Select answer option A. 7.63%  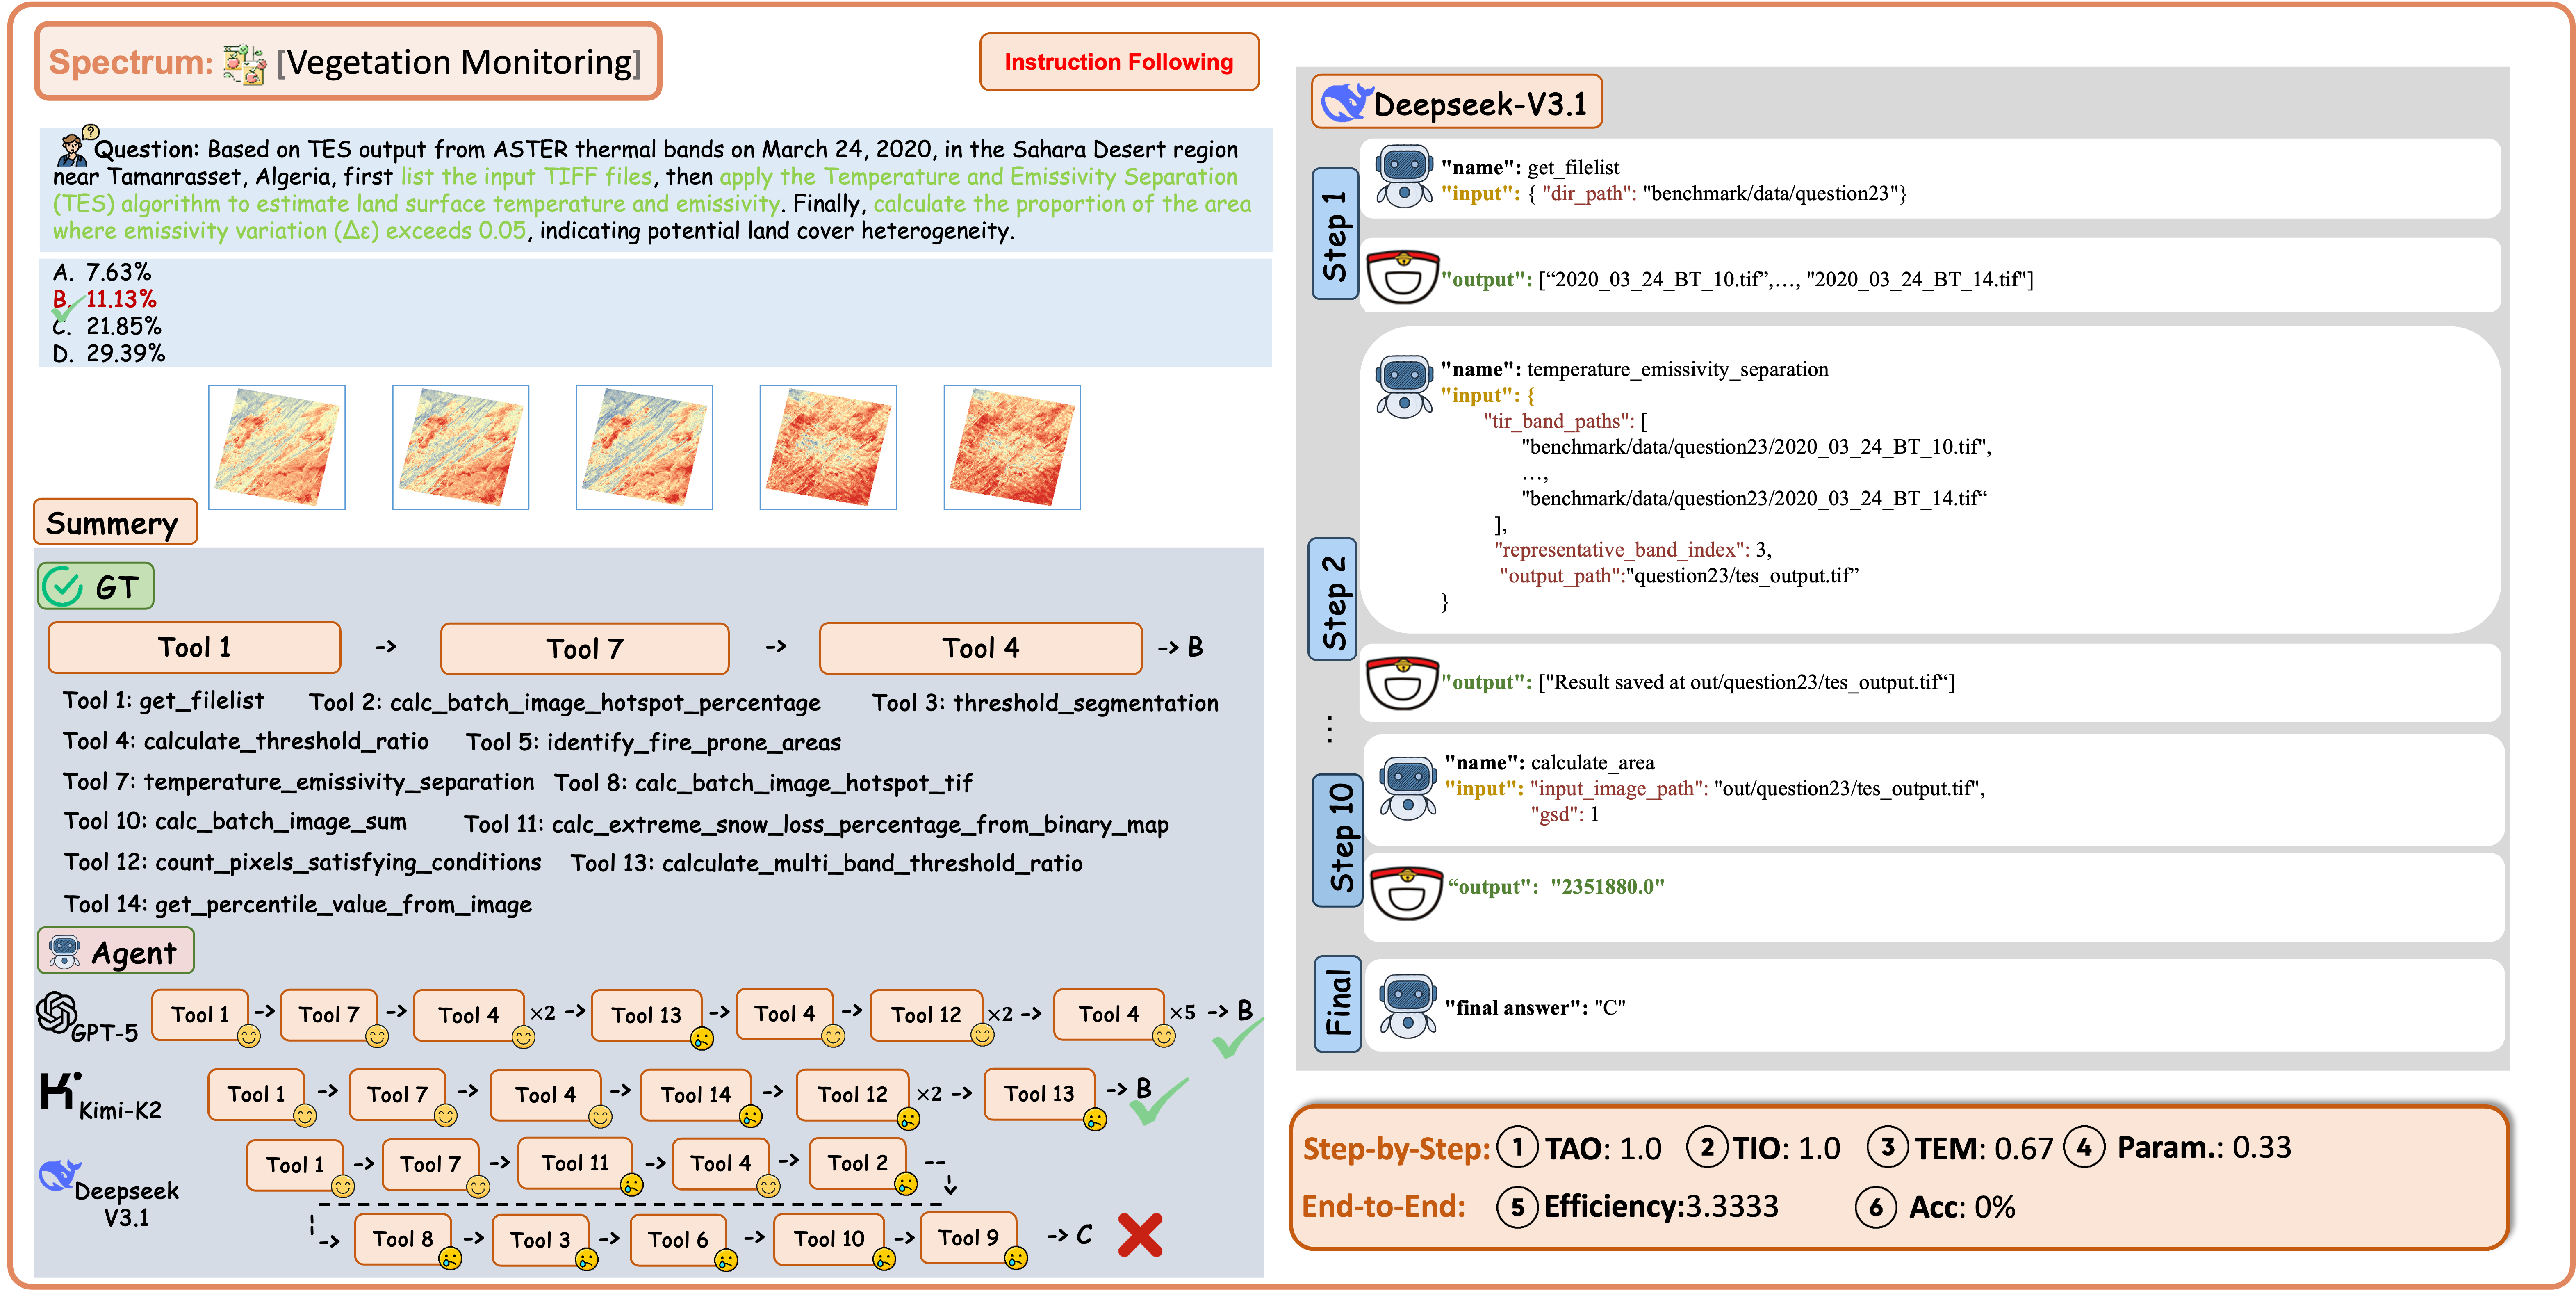103,272
